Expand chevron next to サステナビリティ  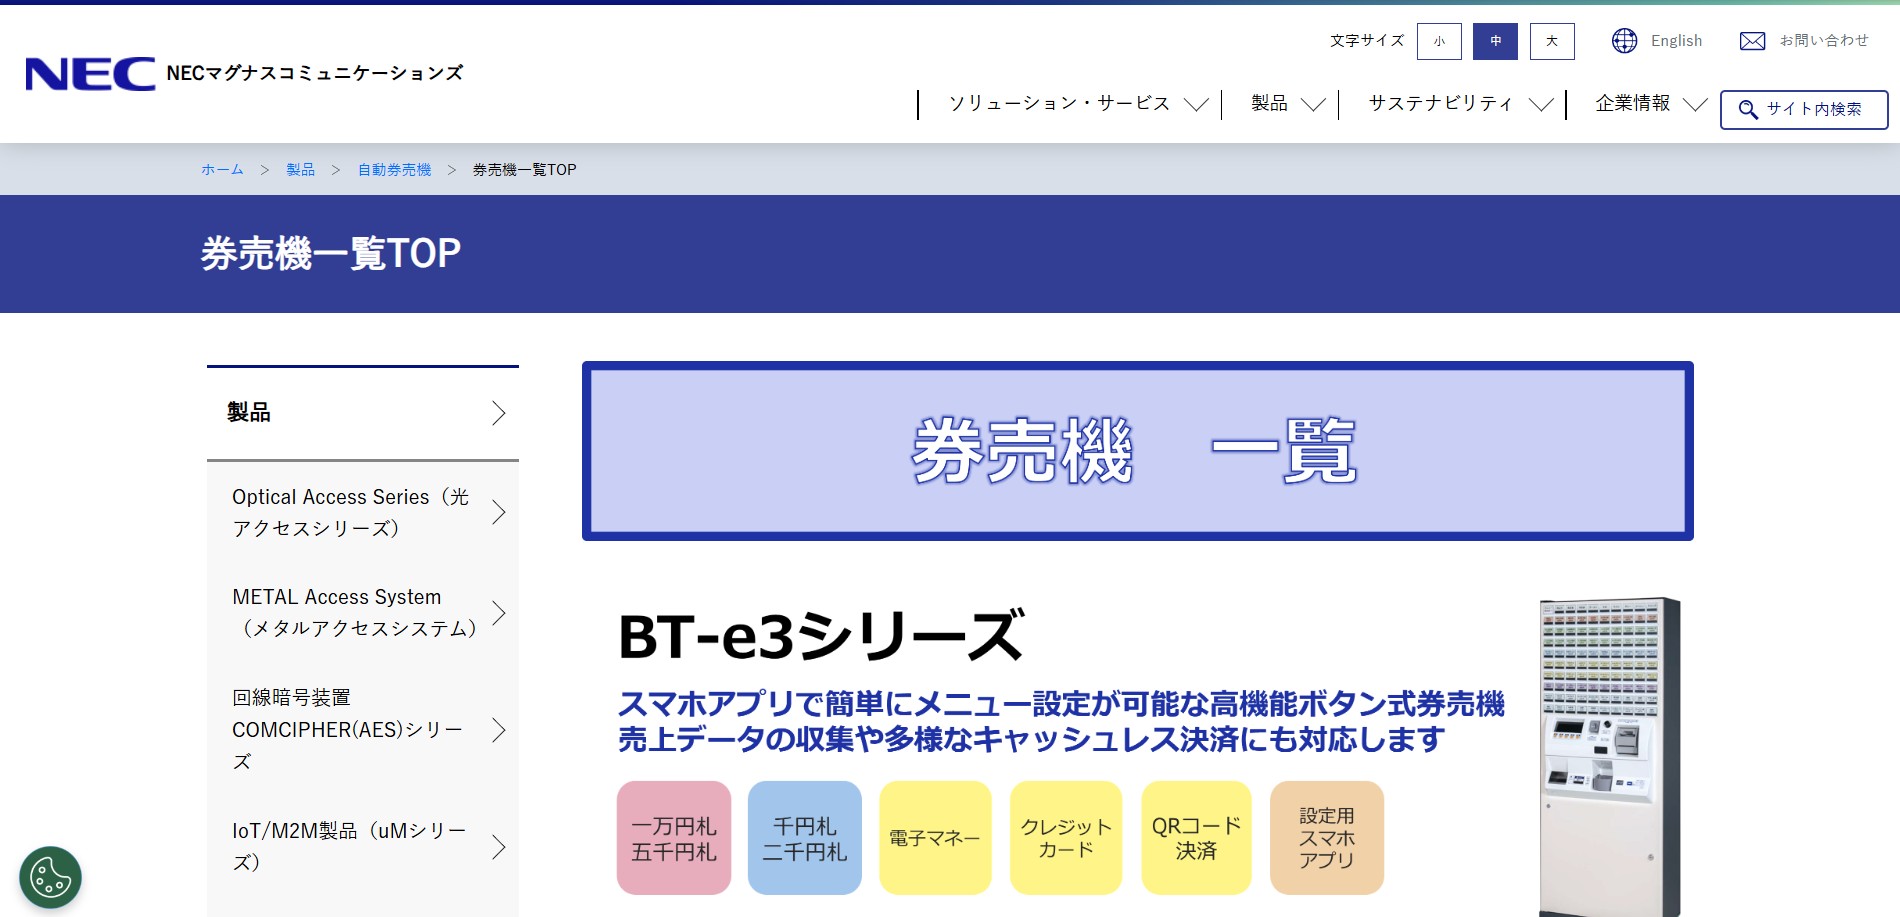(x=1541, y=104)
